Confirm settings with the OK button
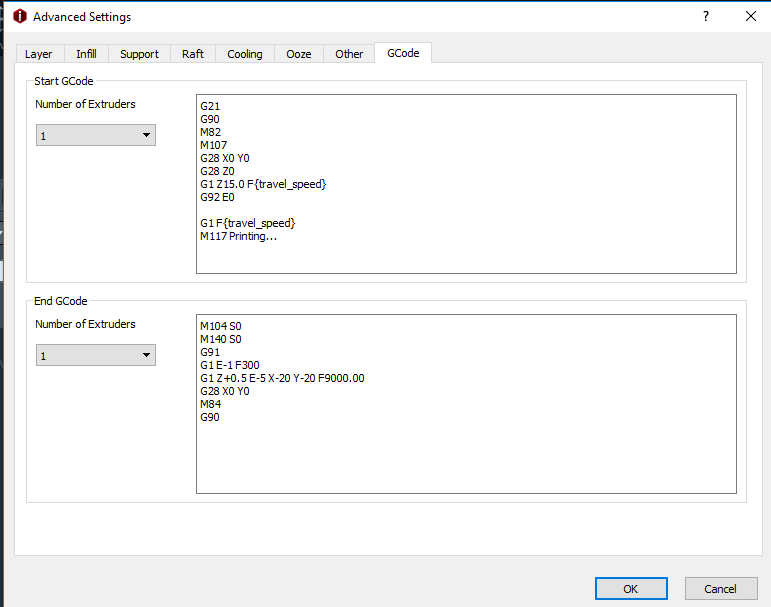 631,589
